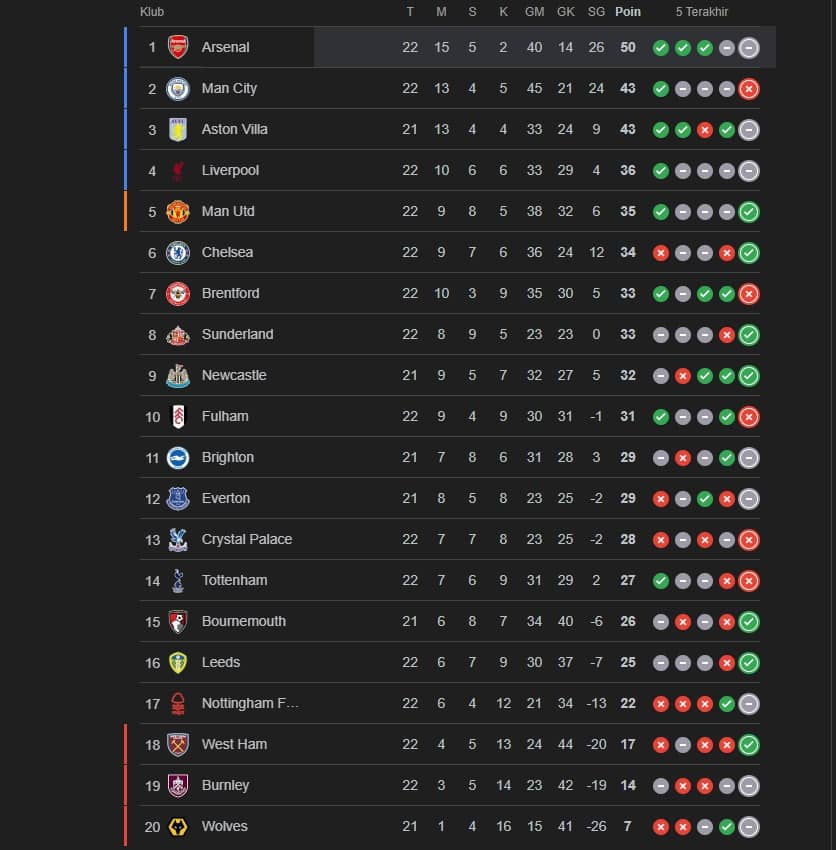This screenshot has width=836, height=850.
Task: Open the Chelsea crest icon
Action: (x=177, y=252)
